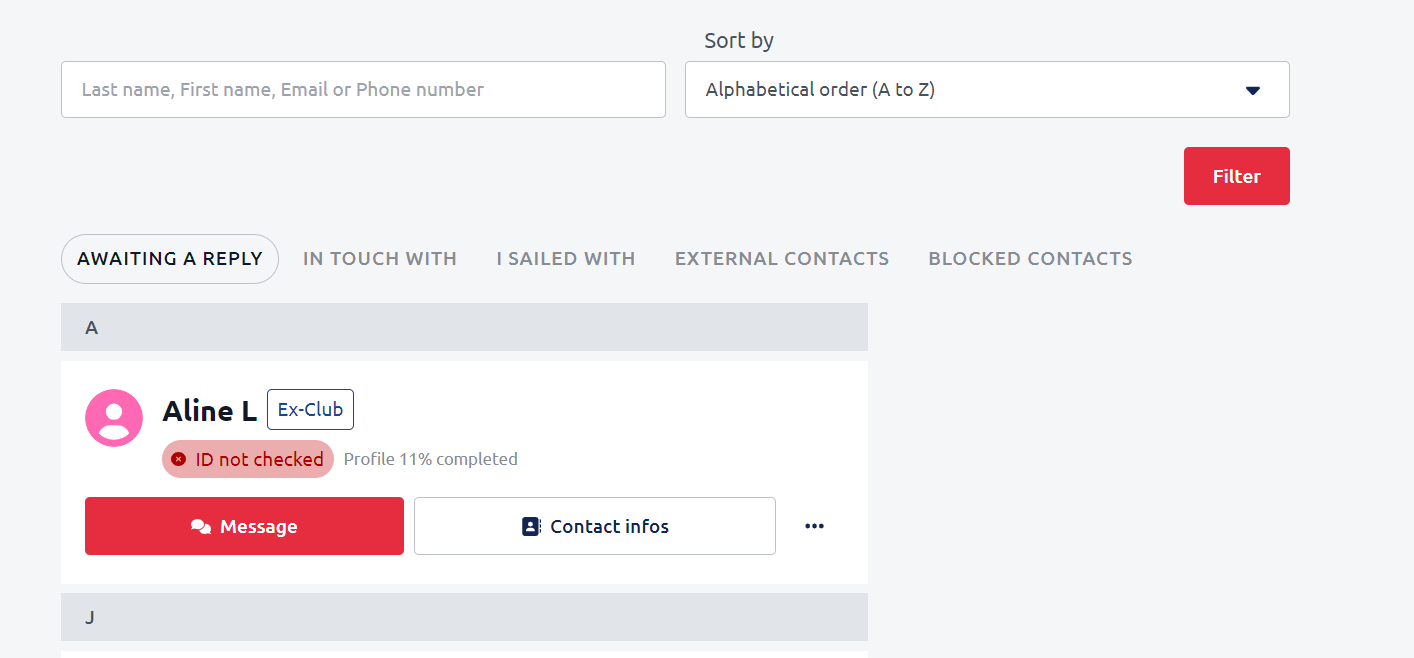View the Blocked Contacts tab
This screenshot has height=658, width=1414.
[1030, 259]
